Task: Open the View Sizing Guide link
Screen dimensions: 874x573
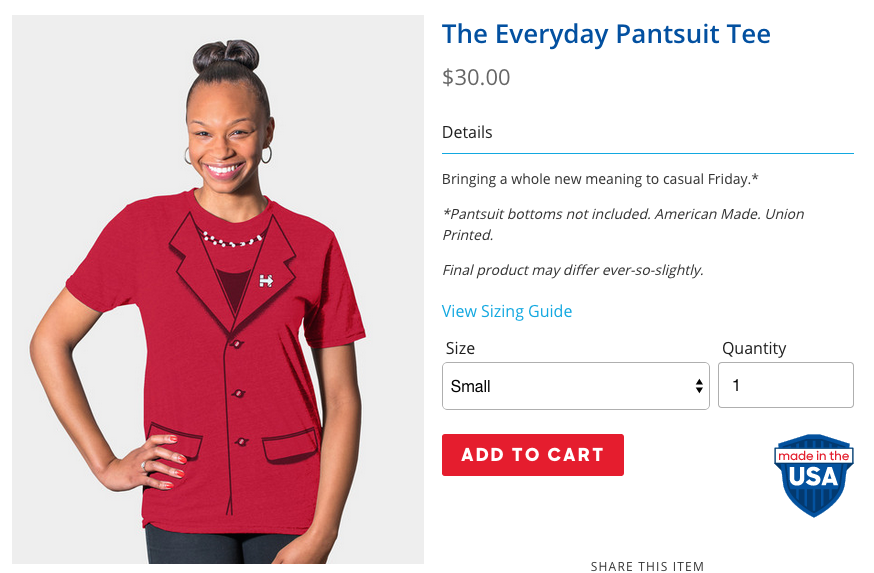Action: [507, 311]
